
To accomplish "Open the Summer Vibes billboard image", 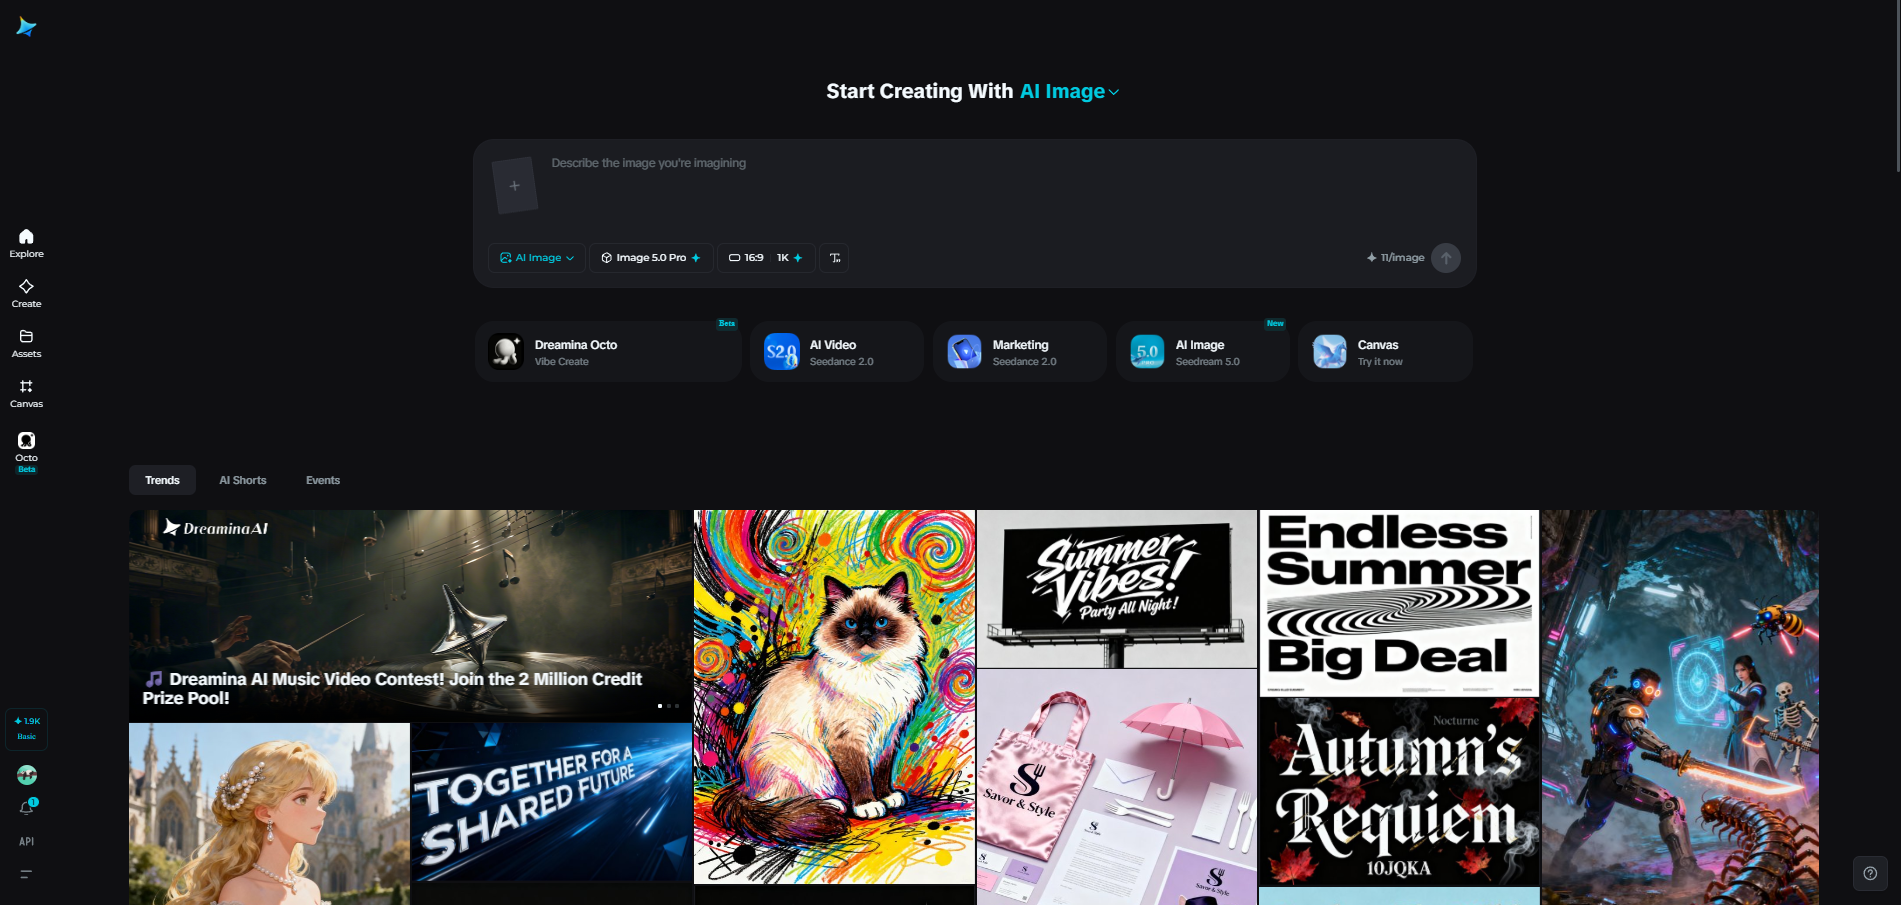I will coord(1116,589).
